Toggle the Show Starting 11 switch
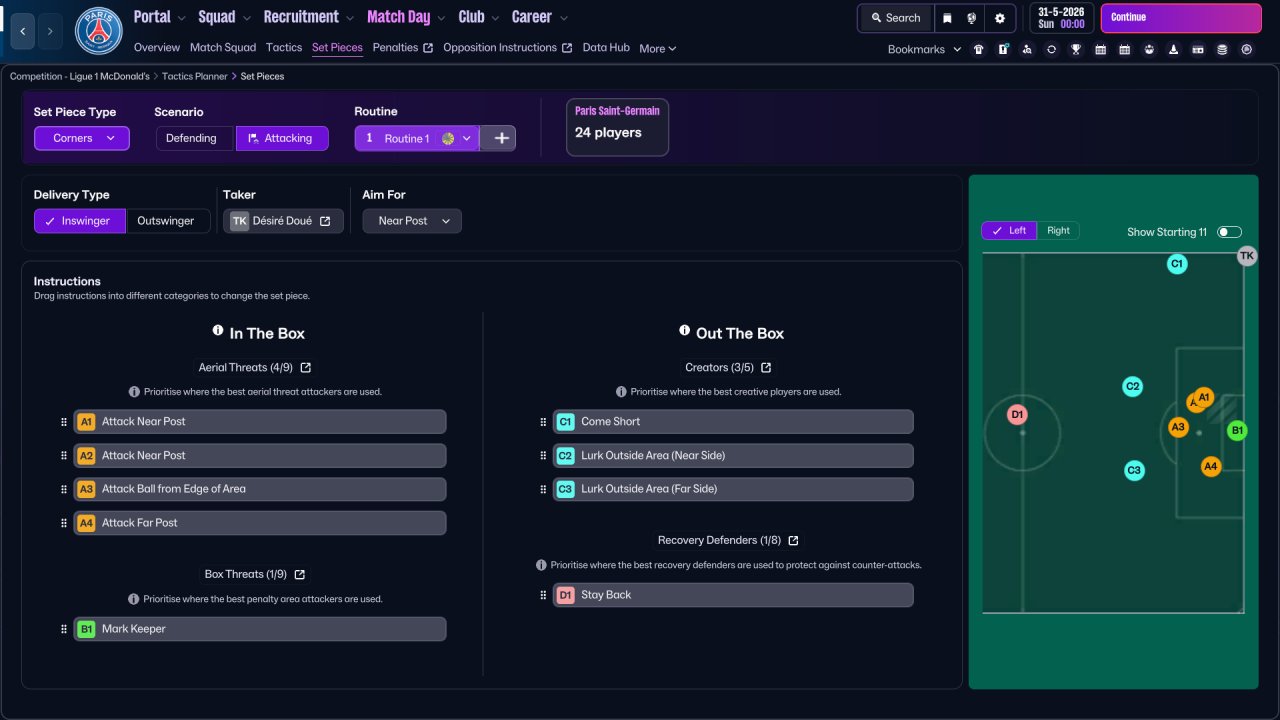 1229,232
